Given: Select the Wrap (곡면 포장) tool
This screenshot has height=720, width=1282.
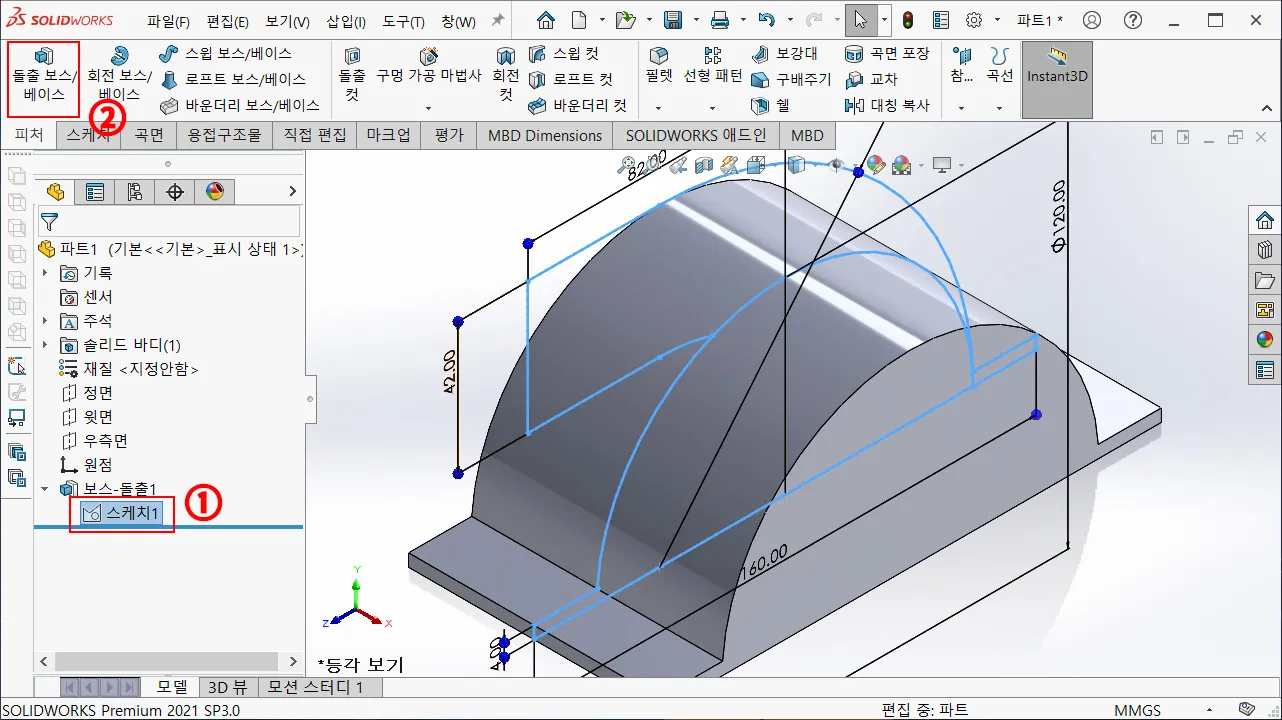Looking at the screenshot, I should [887, 54].
